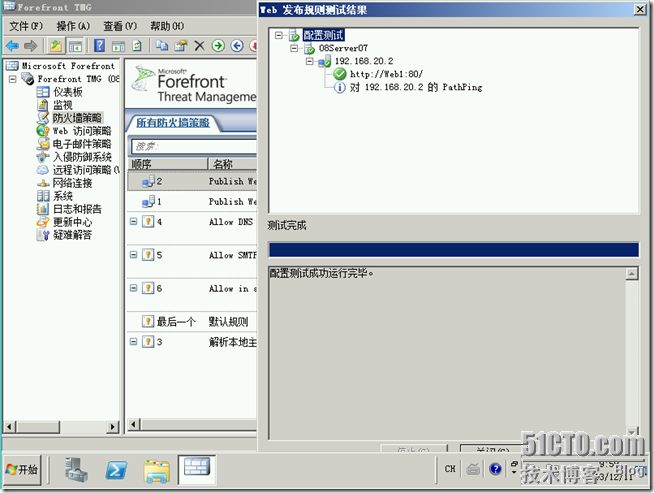Select rule 1 Publish Web row

(x=192, y=201)
